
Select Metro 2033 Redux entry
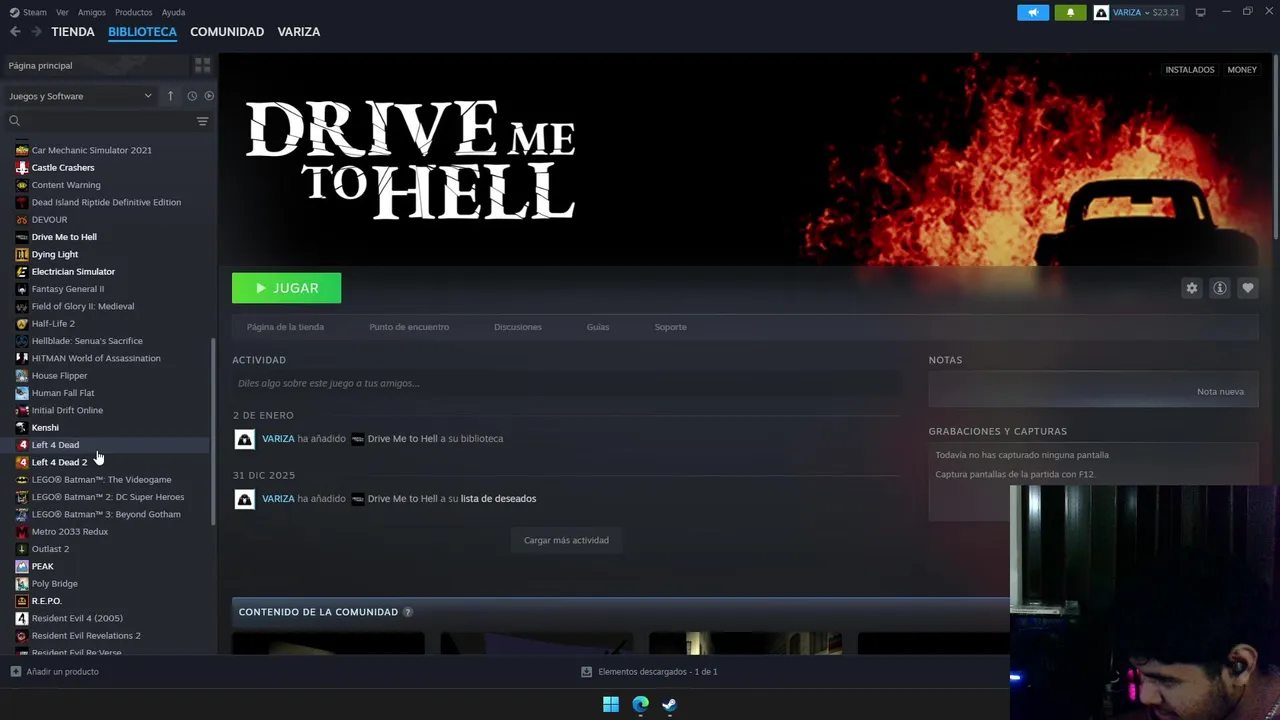[x=69, y=532]
